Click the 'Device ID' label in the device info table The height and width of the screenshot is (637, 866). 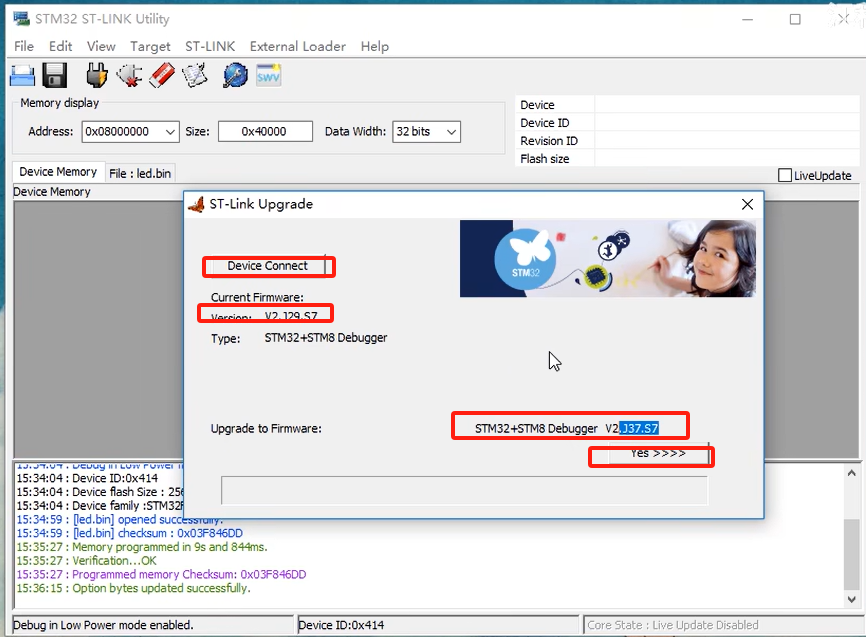[x=545, y=123]
